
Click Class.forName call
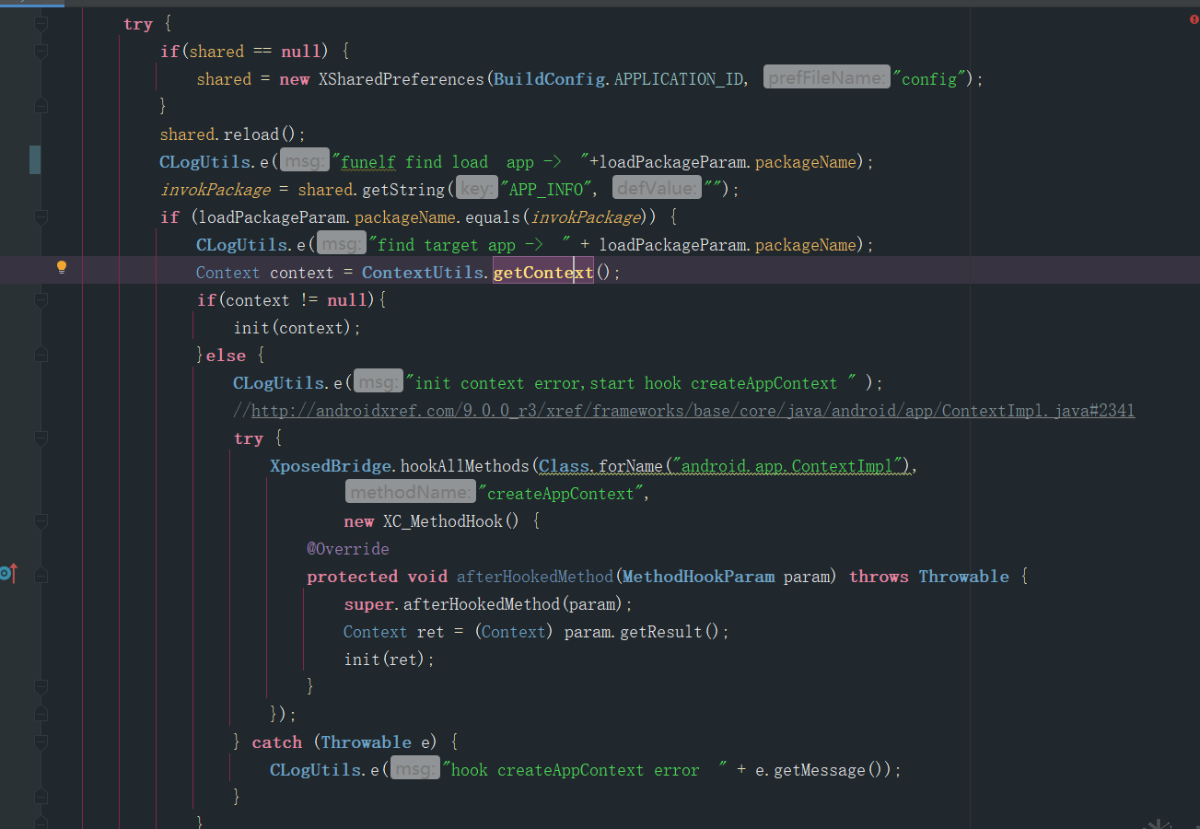(x=600, y=466)
